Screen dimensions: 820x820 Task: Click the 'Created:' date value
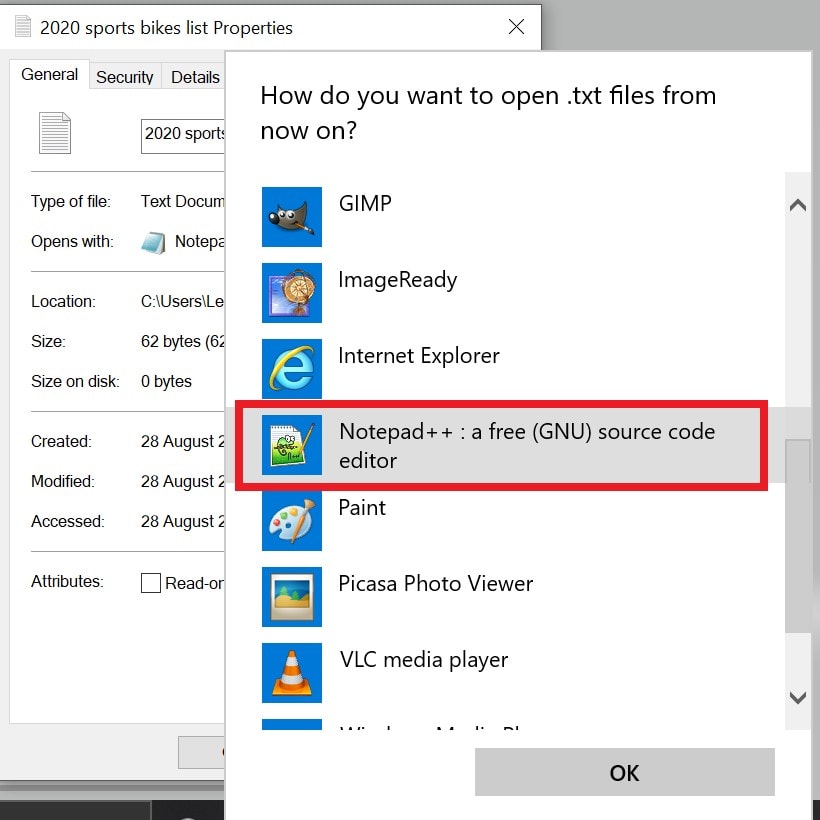[x=183, y=441]
